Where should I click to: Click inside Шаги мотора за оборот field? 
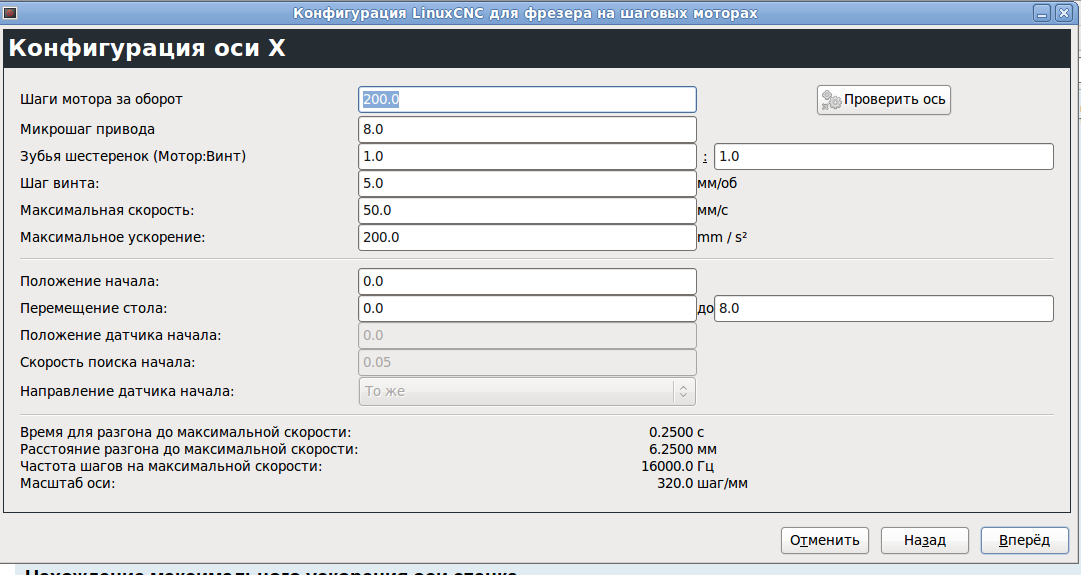point(527,99)
